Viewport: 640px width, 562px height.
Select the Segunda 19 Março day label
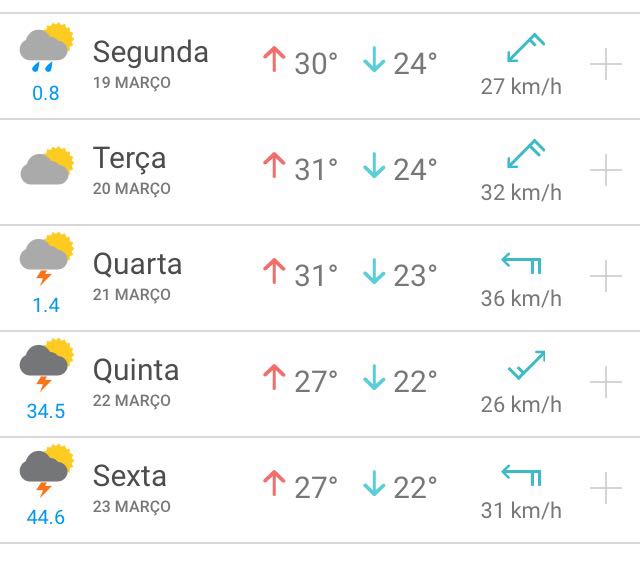150,63
